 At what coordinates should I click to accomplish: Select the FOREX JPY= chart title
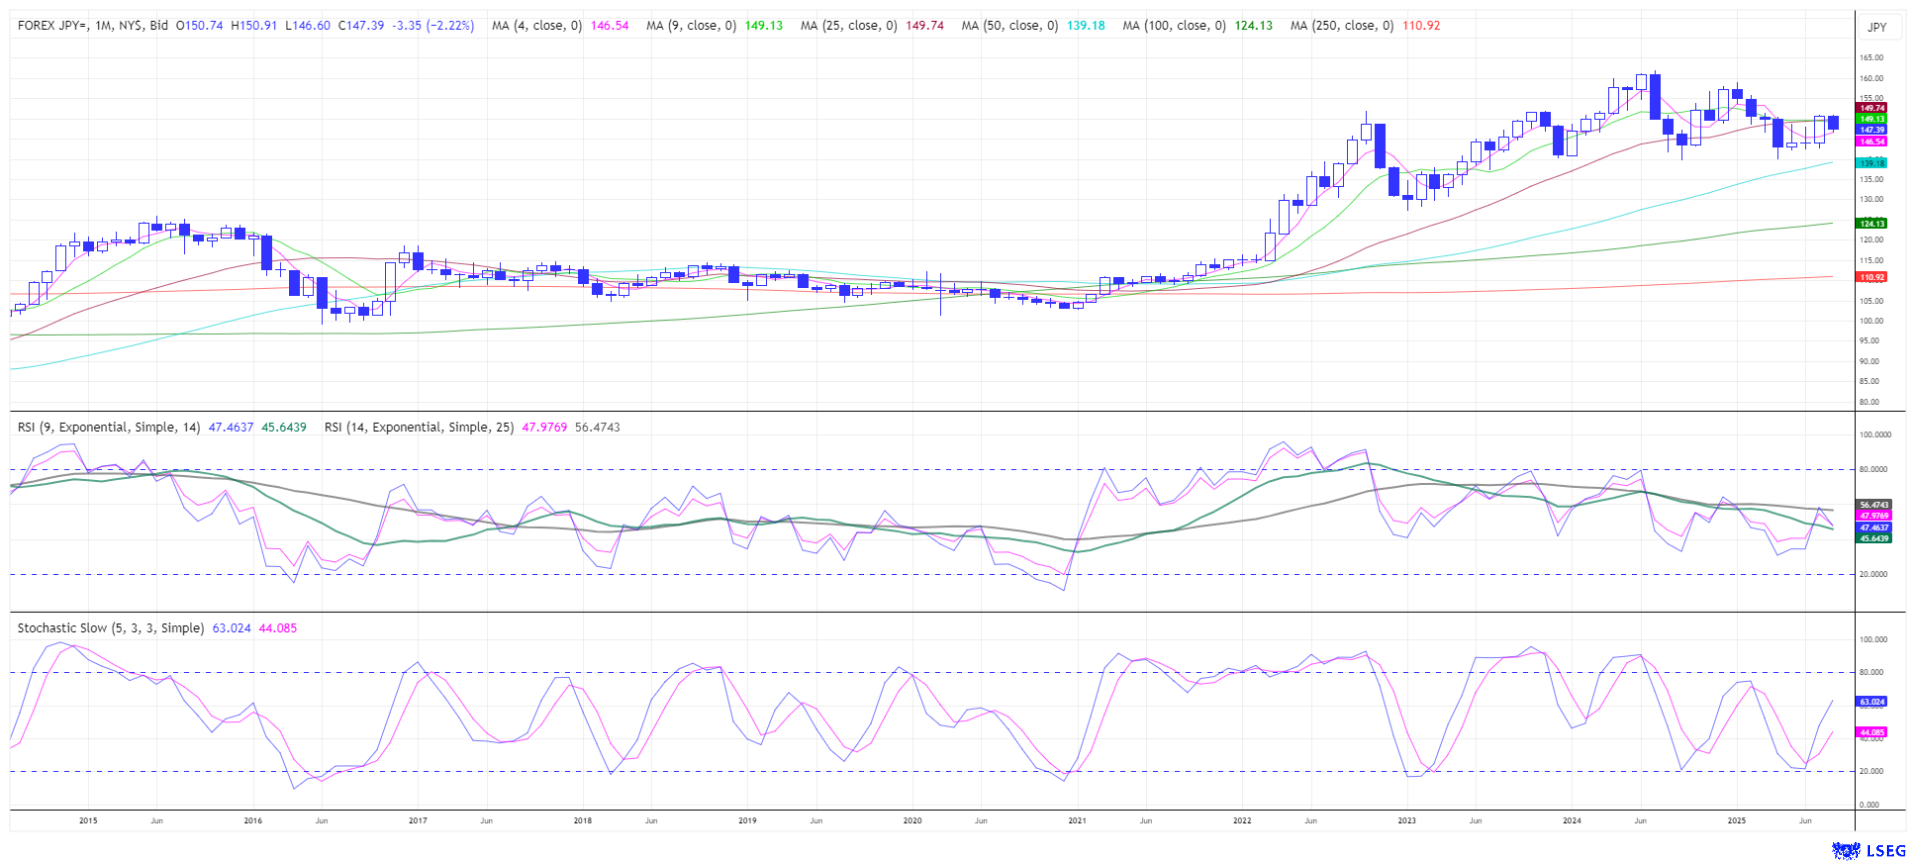pyautogui.click(x=92, y=25)
